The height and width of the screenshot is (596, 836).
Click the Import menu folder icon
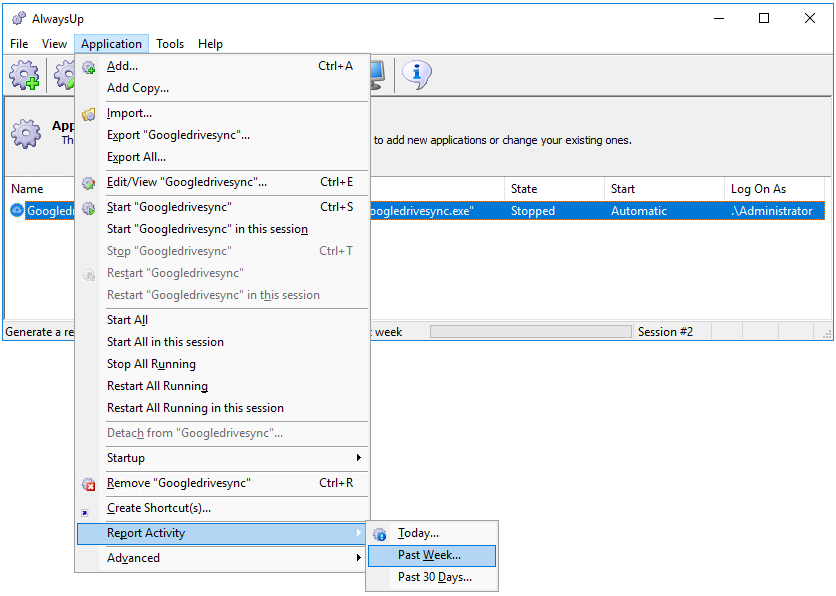(x=89, y=114)
